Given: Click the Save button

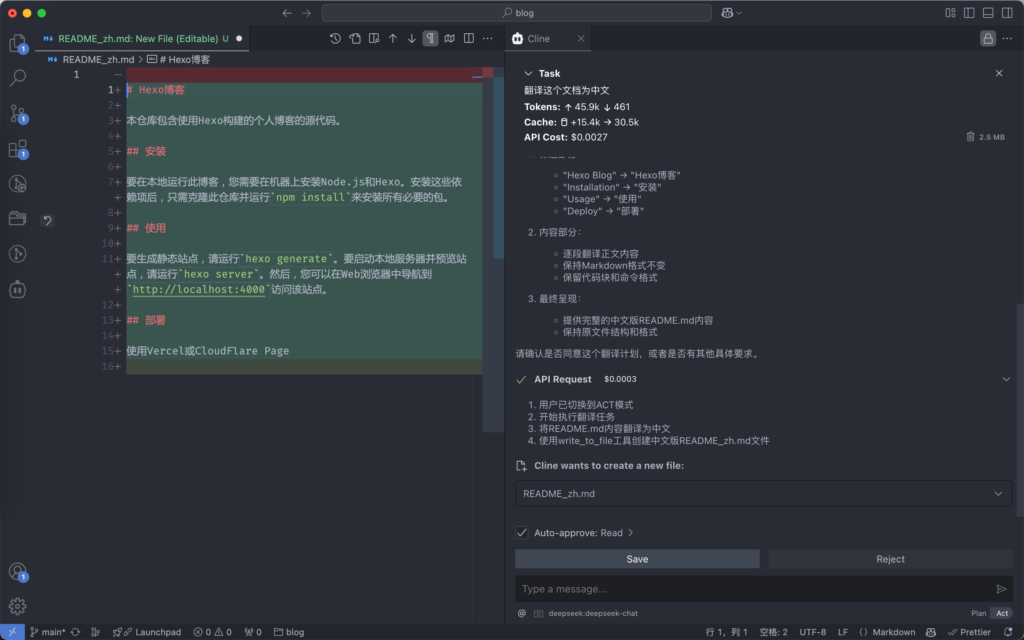Looking at the screenshot, I should pyautogui.click(x=637, y=559).
